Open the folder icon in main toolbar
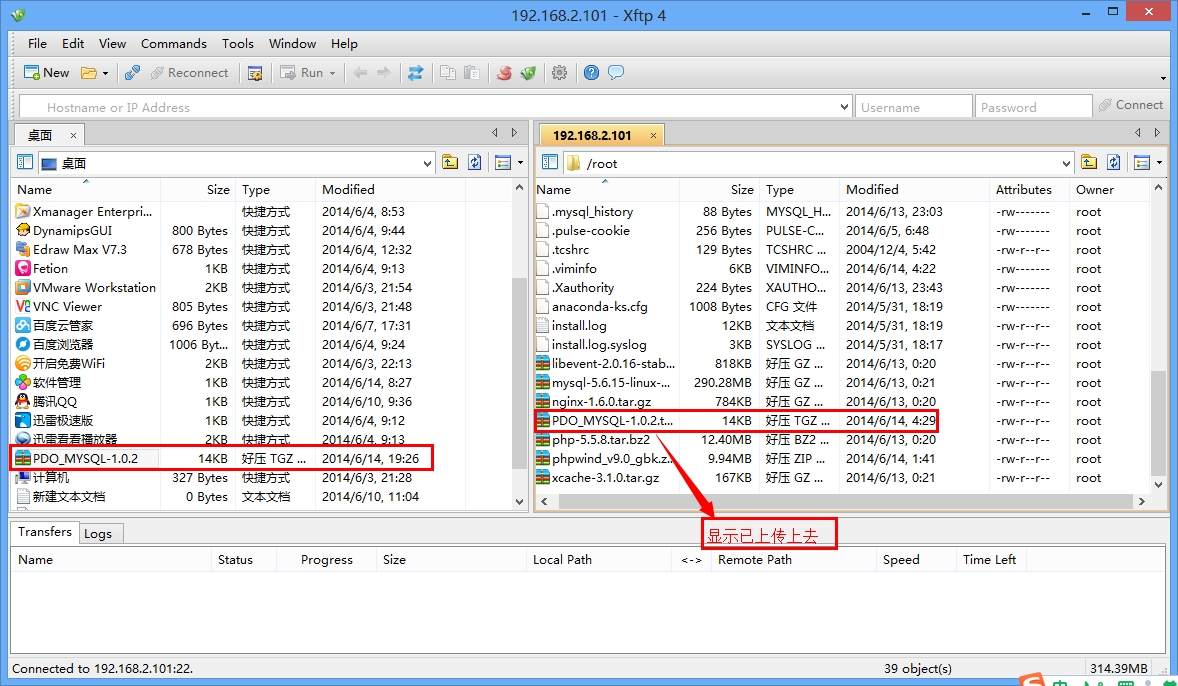 tap(89, 73)
